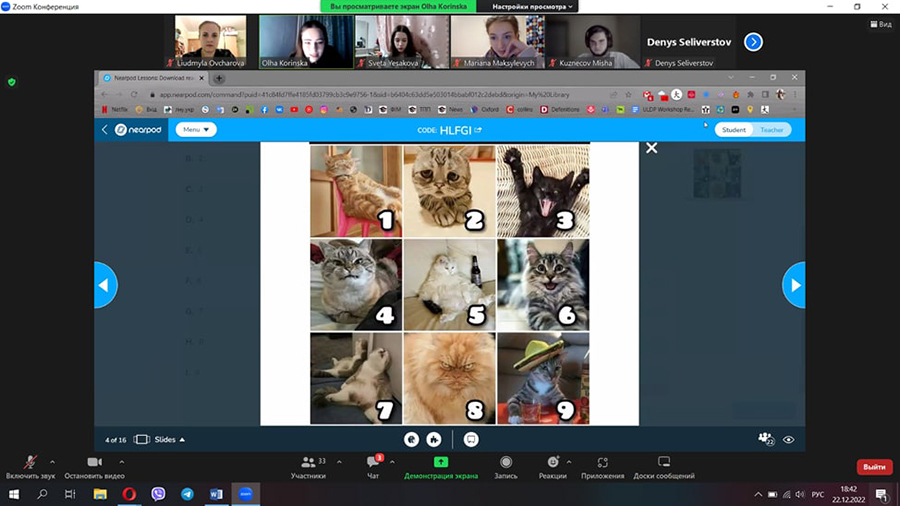Open the Oxford bookmark
Screen dimensions: 900x506
pos(484,109)
